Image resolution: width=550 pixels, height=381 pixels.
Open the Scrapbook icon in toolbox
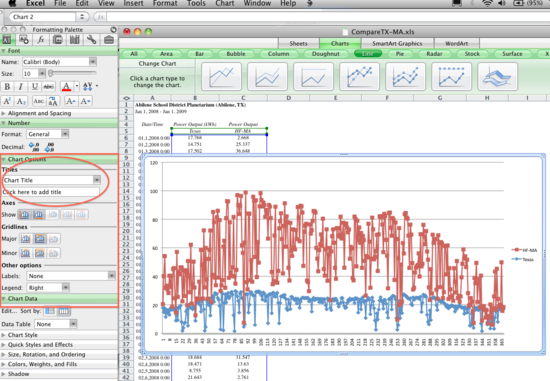pos(58,40)
